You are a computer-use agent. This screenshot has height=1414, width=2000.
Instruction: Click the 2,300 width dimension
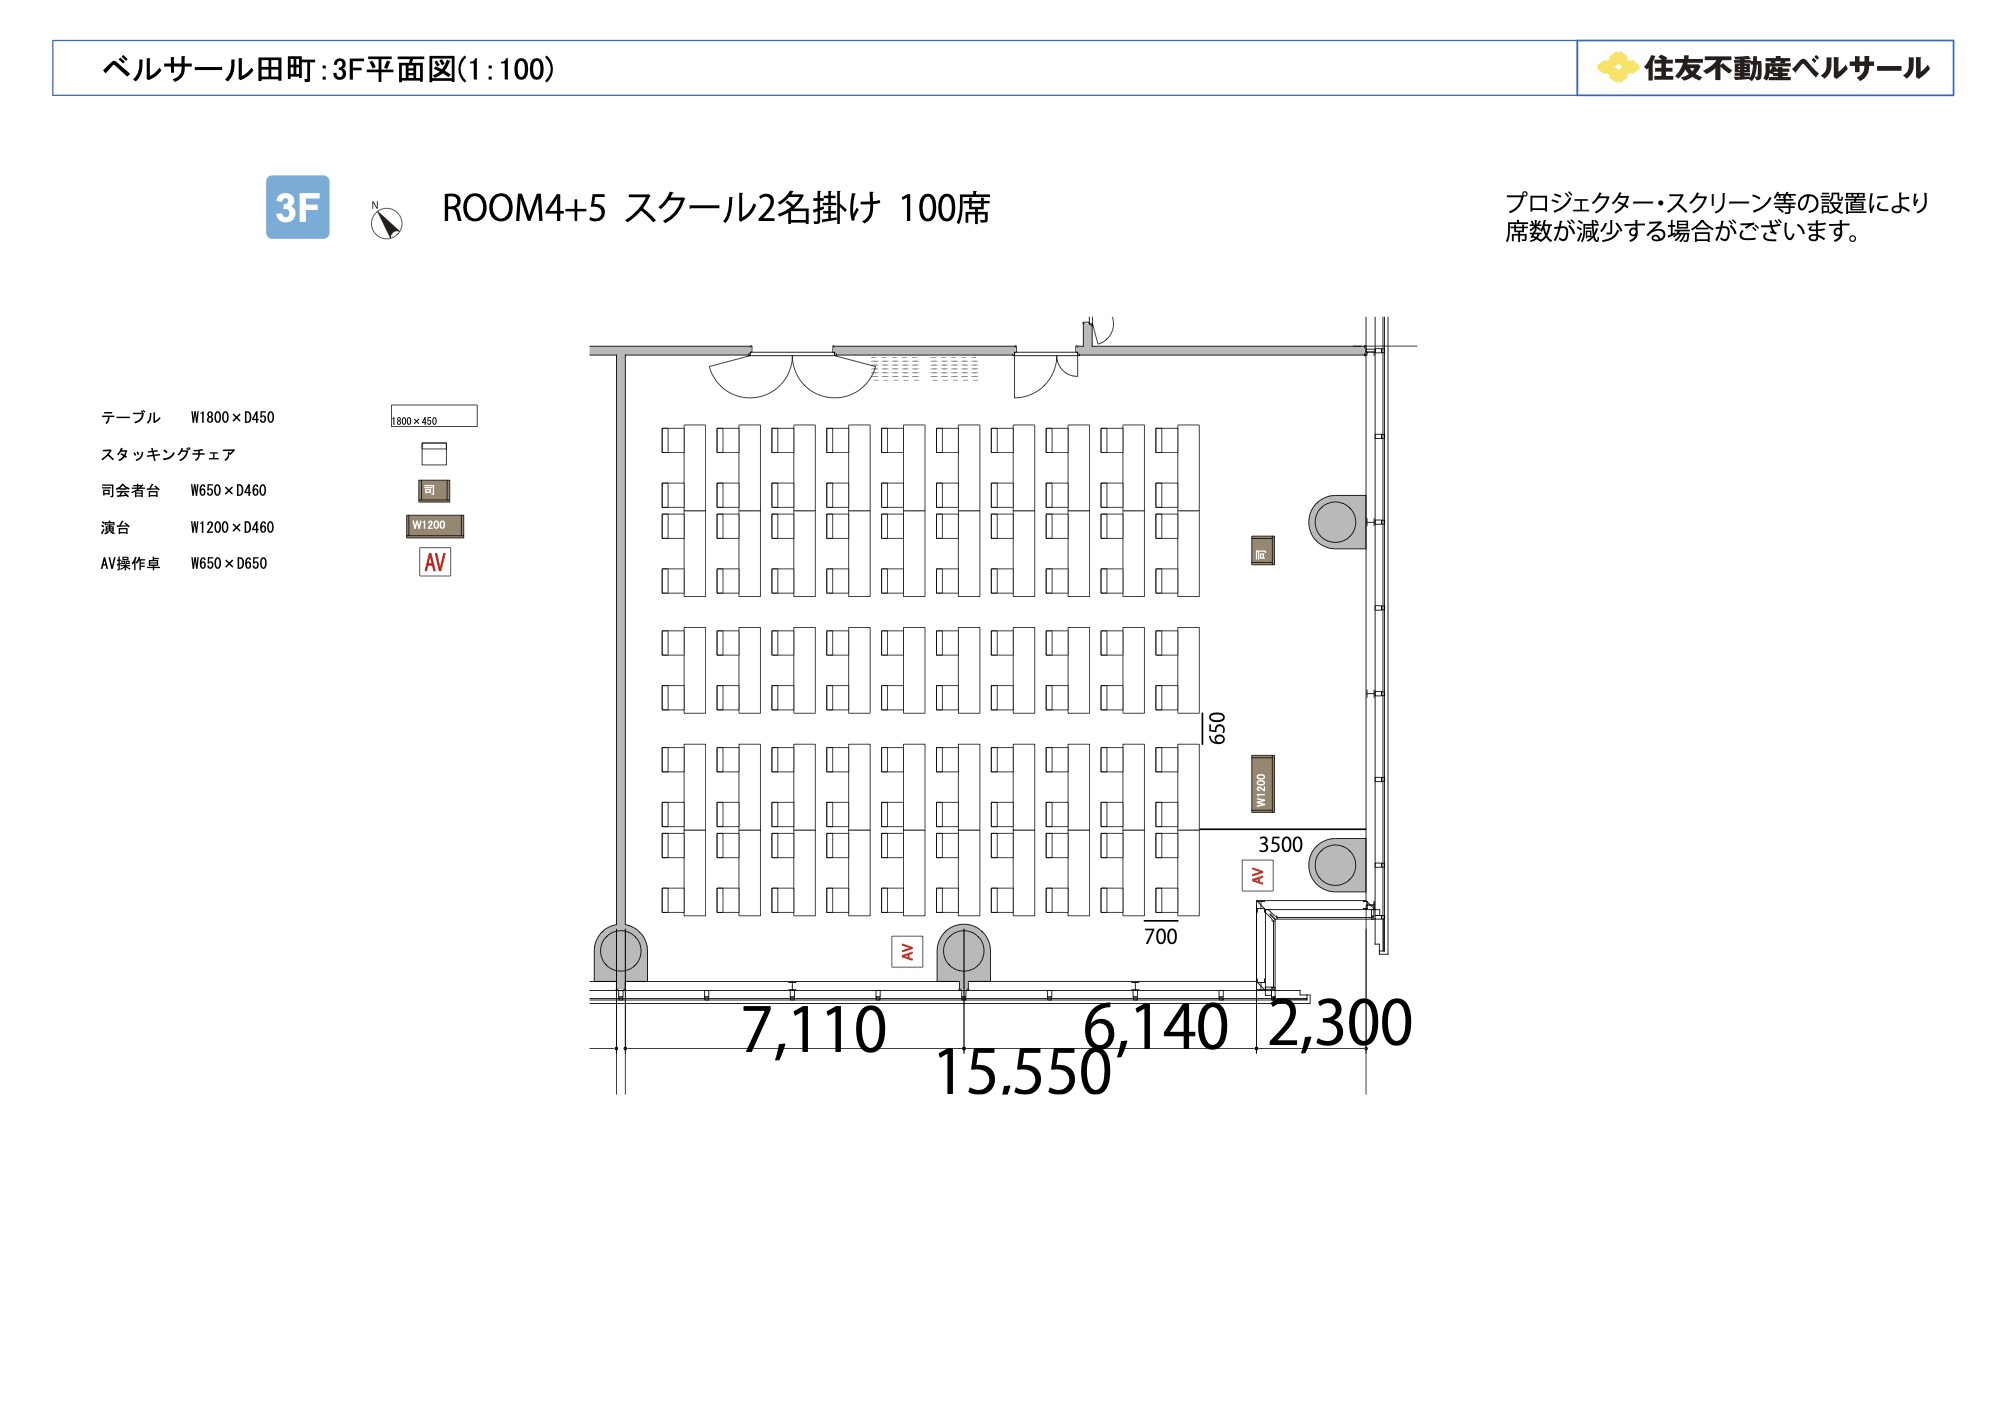click(x=1340, y=1023)
